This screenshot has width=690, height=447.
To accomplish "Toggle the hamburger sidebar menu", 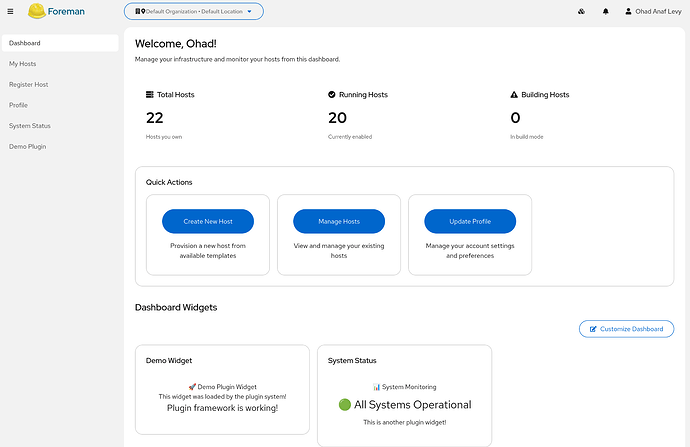I will (x=10, y=12).
